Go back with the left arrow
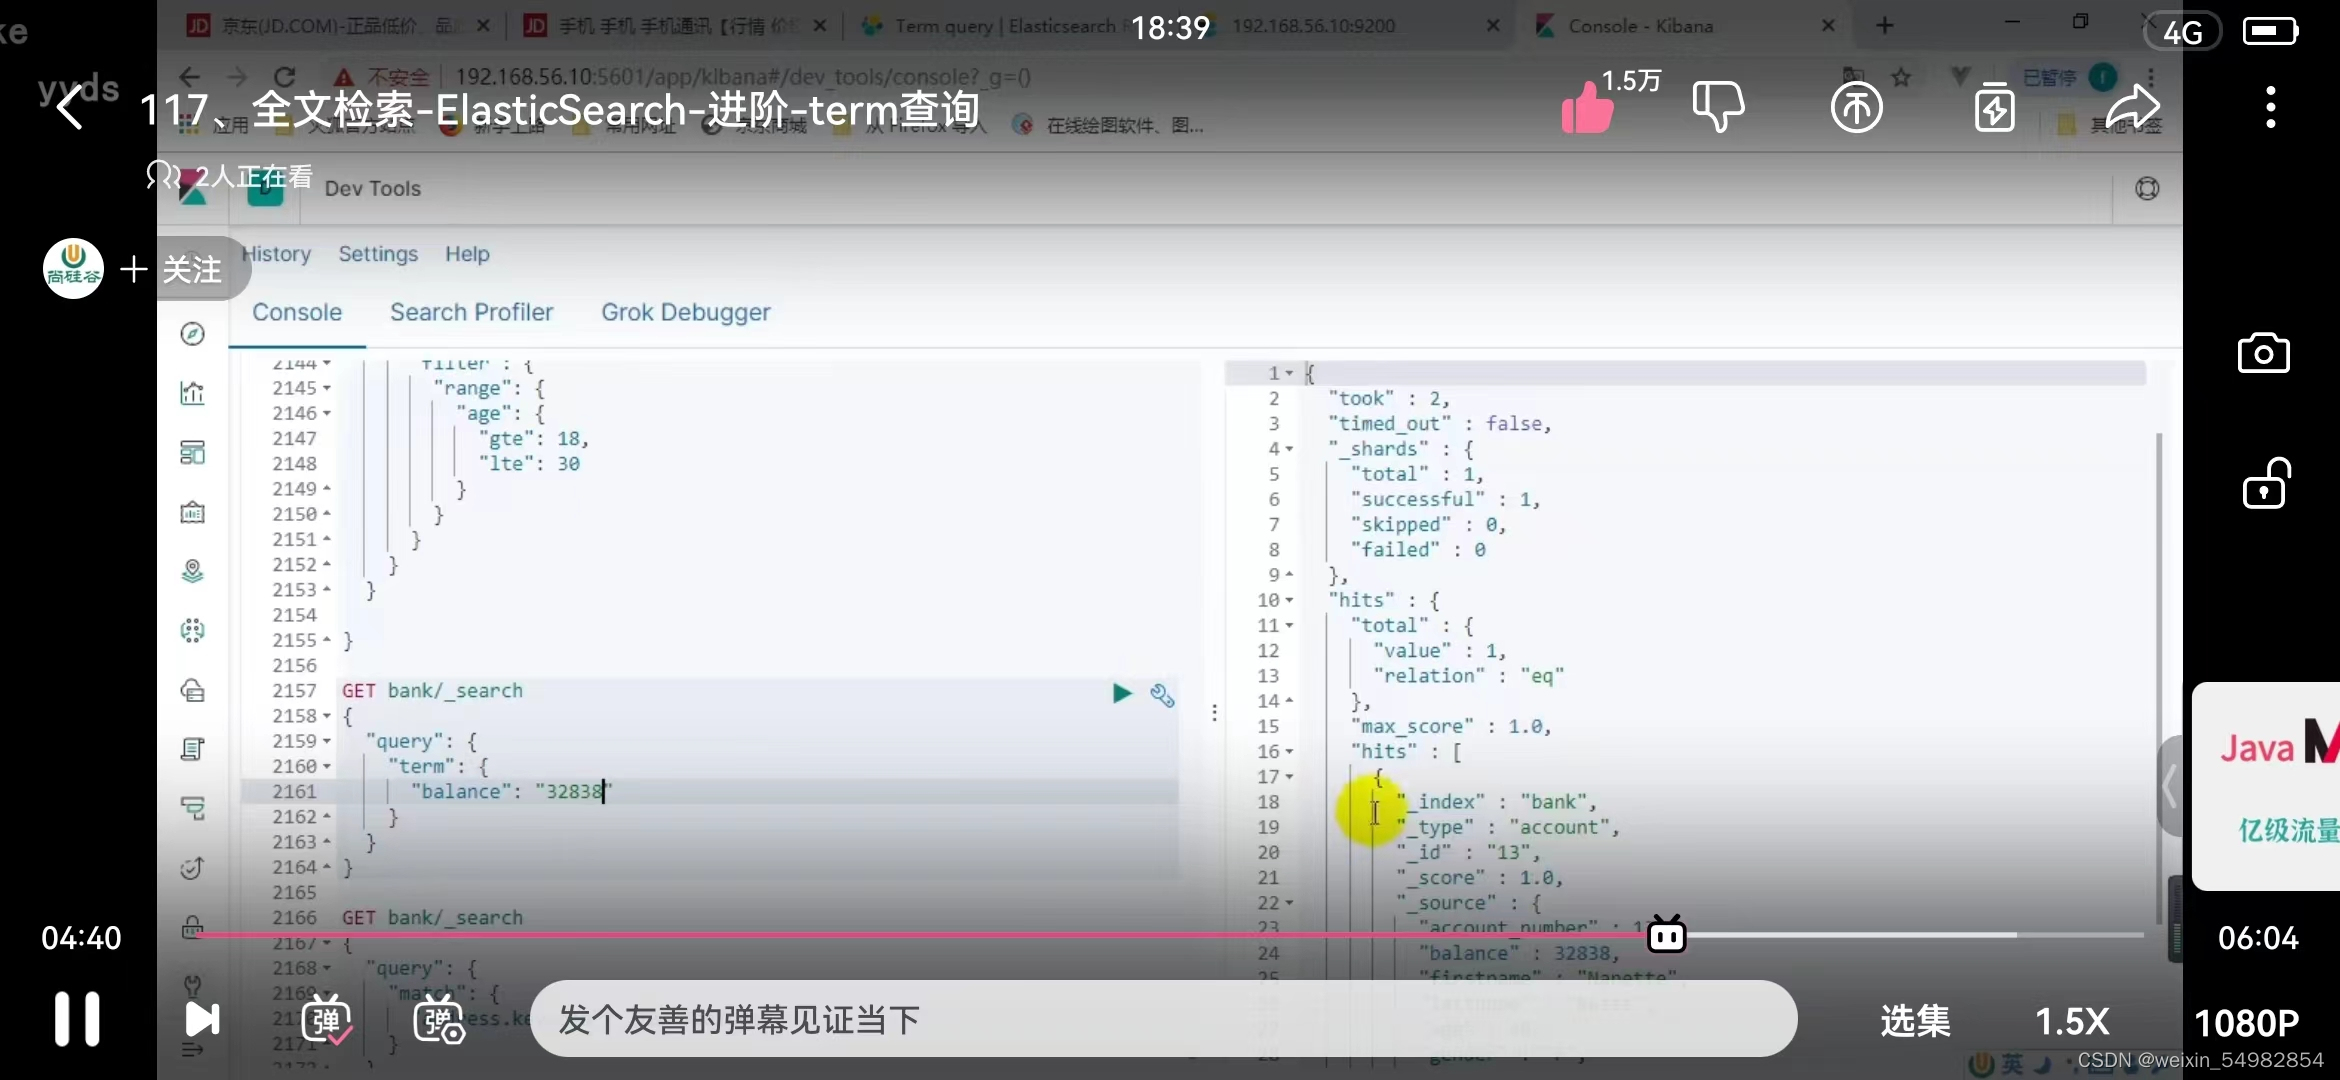 (70, 107)
